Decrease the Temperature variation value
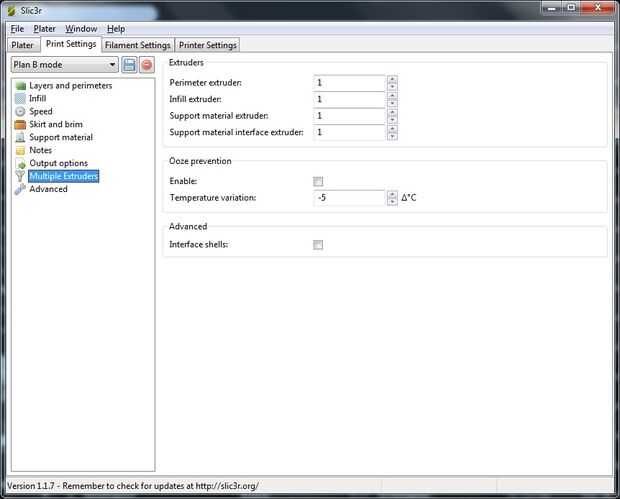Screen dimensions: 620x499 (x=392, y=202)
